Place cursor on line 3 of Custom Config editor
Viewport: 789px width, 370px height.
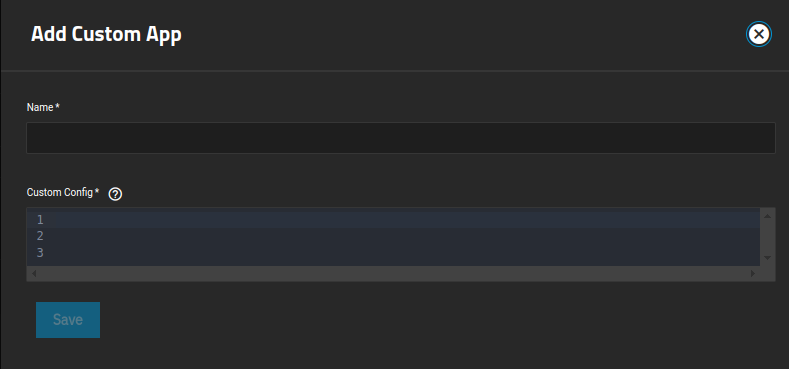coord(403,253)
